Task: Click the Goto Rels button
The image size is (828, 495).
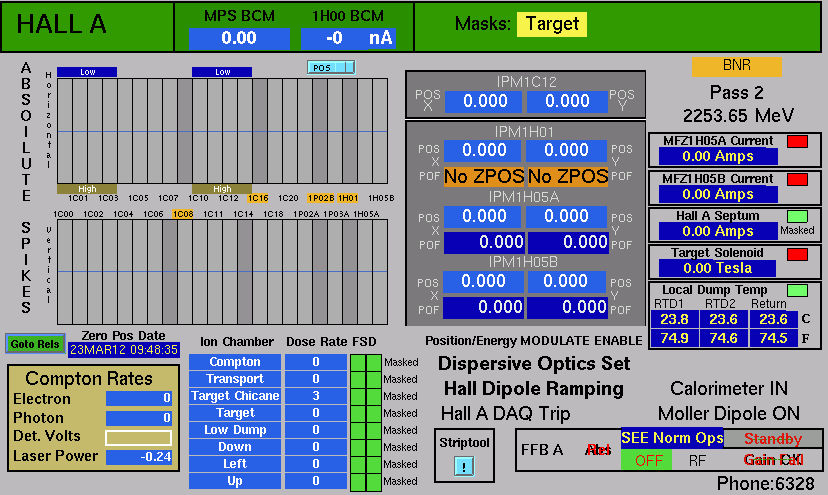Action: click(35, 344)
